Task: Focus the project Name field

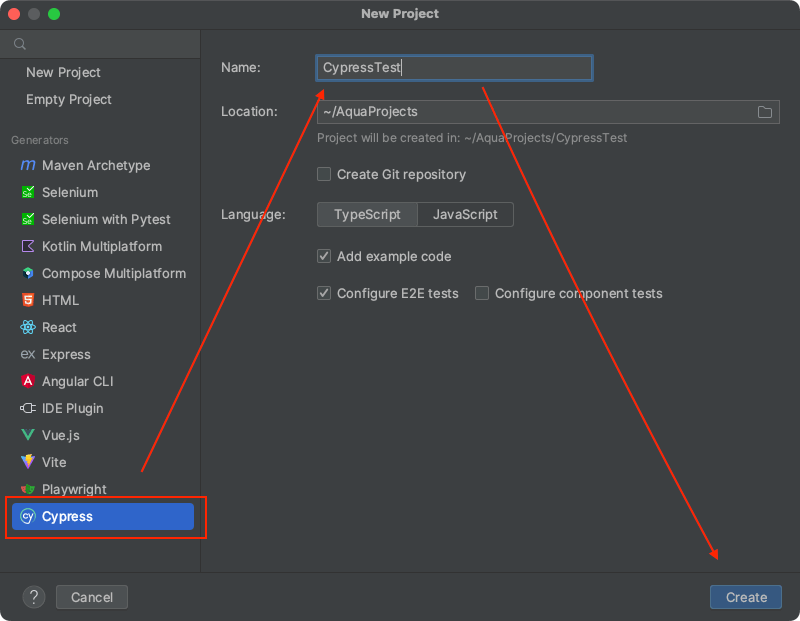Action: click(454, 68)
